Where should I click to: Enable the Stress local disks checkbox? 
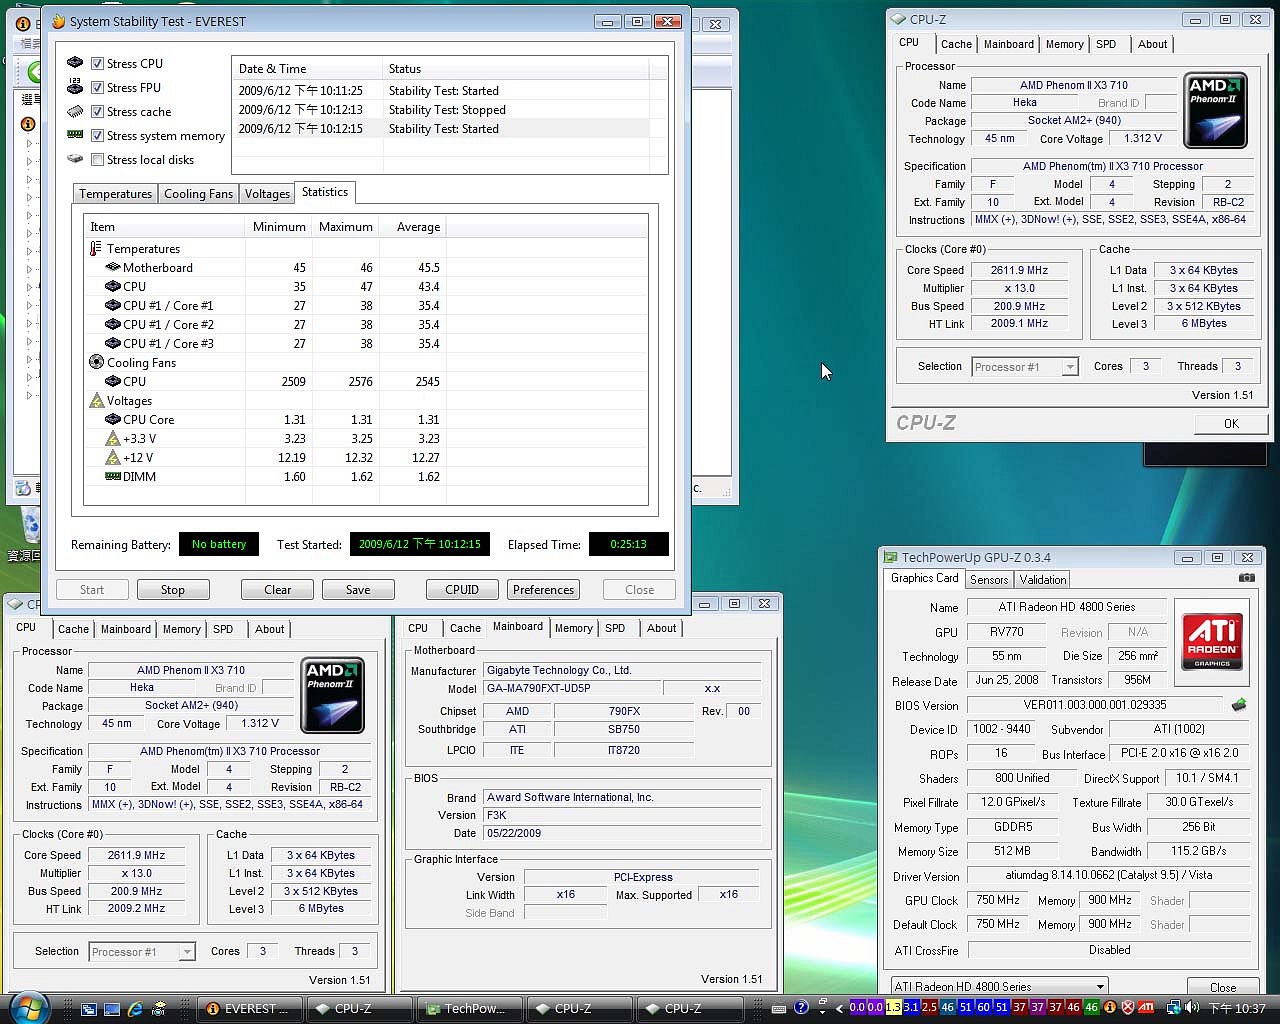97,159
